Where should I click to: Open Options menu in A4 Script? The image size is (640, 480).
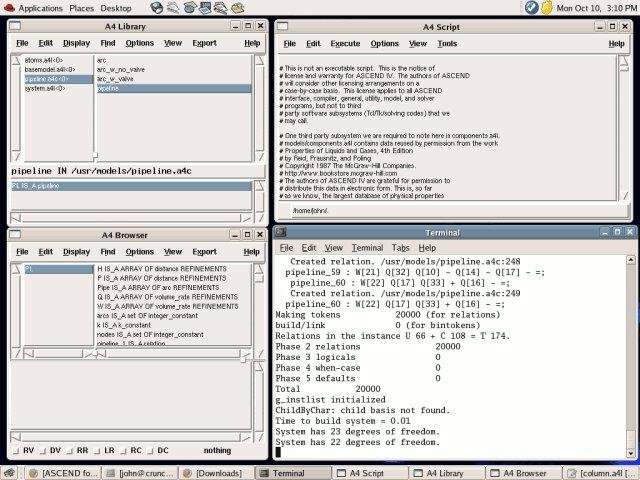tap(384, 43)
